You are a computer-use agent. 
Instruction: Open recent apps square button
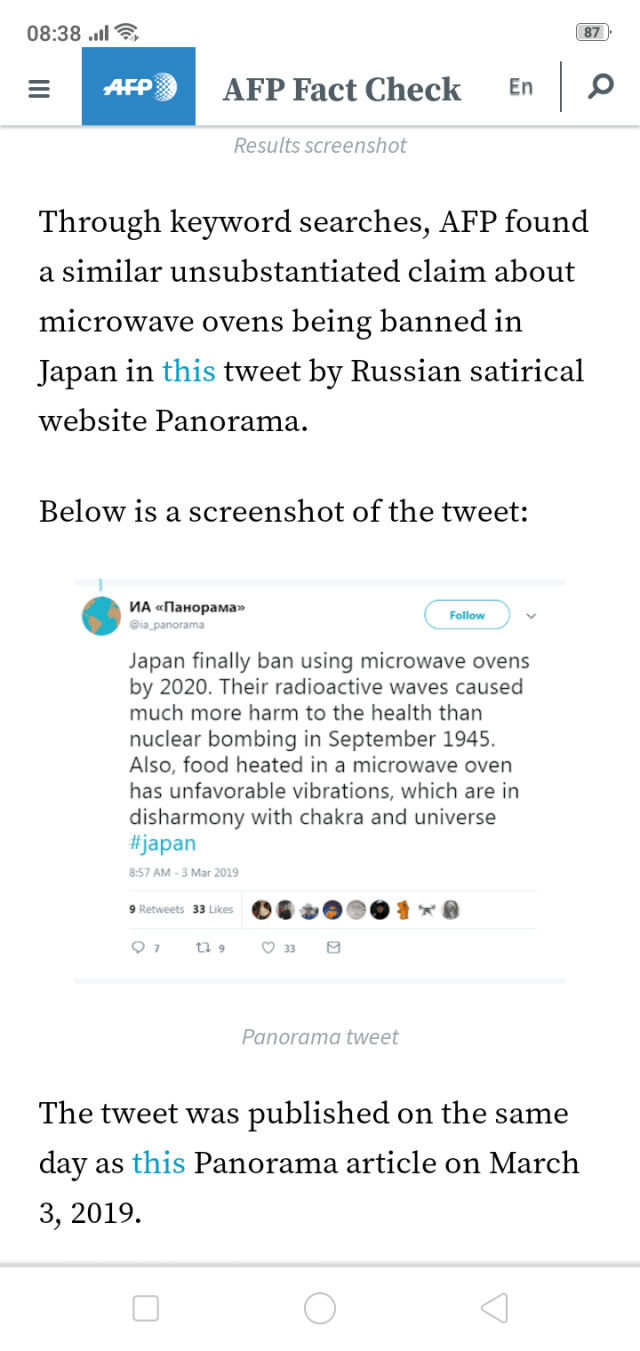click(x=146, y=1308)
